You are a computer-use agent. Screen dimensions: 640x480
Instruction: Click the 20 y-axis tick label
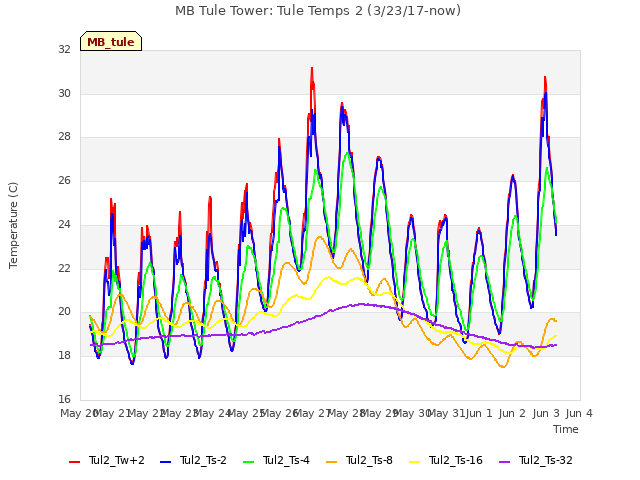pyautogui.click(x=64, y=312)
